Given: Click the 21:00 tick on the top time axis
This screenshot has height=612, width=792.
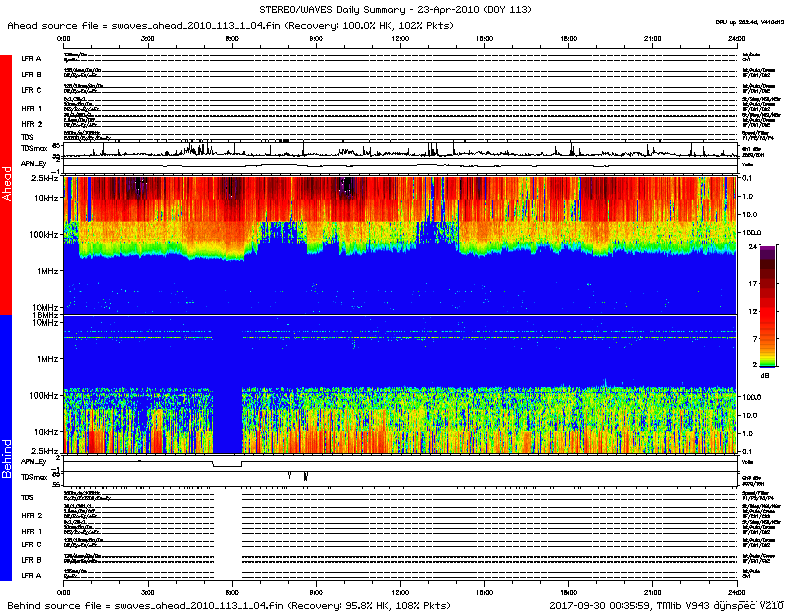Looking at the screenshot, I should point(654,37).
